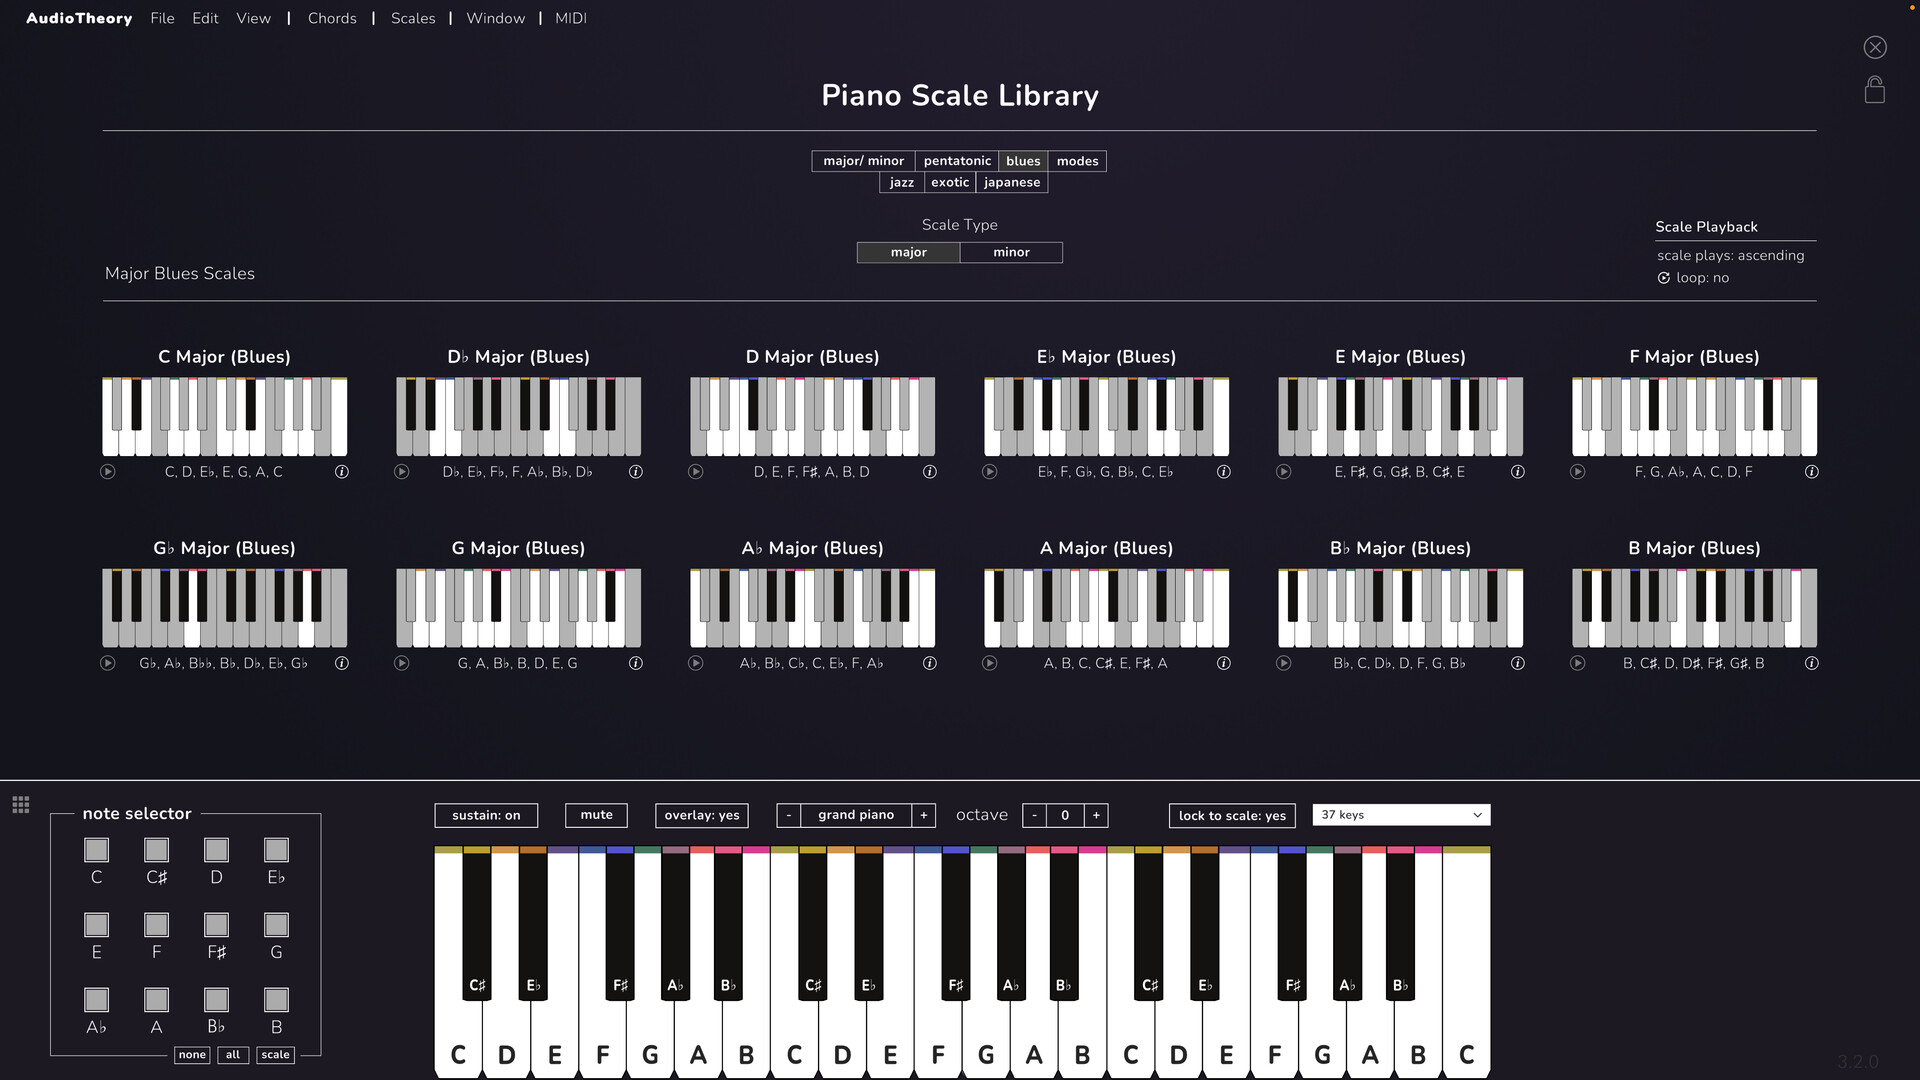The width and height of the screenshot is (1920, 1080).
Task: Select the major/ minor scale category
Action: point(863,161)
